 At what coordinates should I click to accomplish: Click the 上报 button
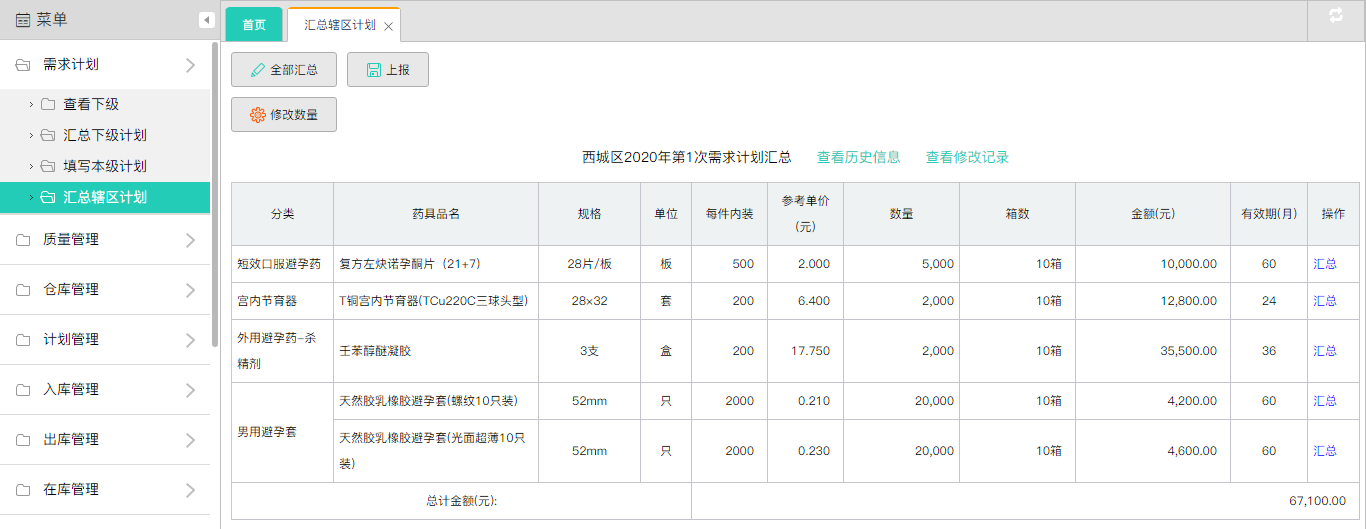[388, 70]
